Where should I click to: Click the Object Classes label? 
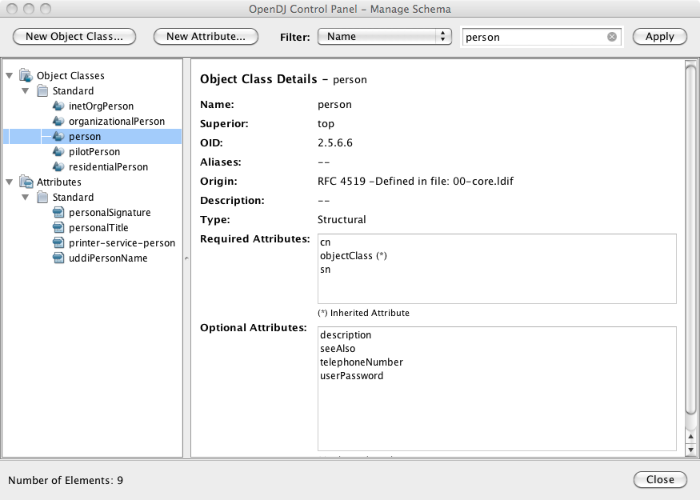click(x=71, y=75)
